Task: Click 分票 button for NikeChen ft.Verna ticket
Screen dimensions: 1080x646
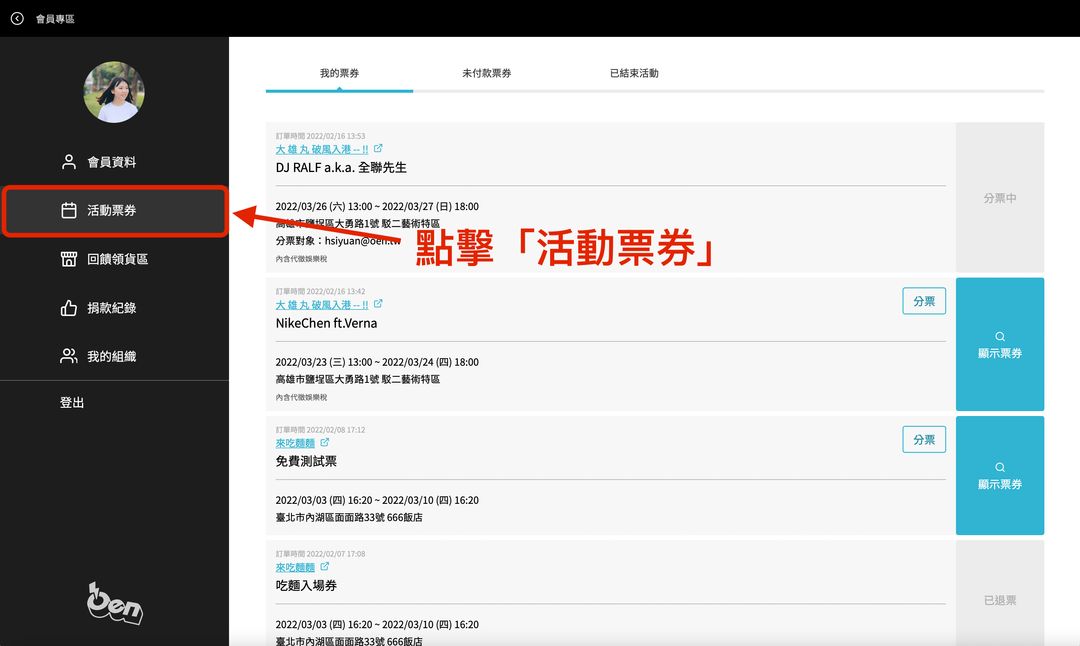Action: (924, 301)
